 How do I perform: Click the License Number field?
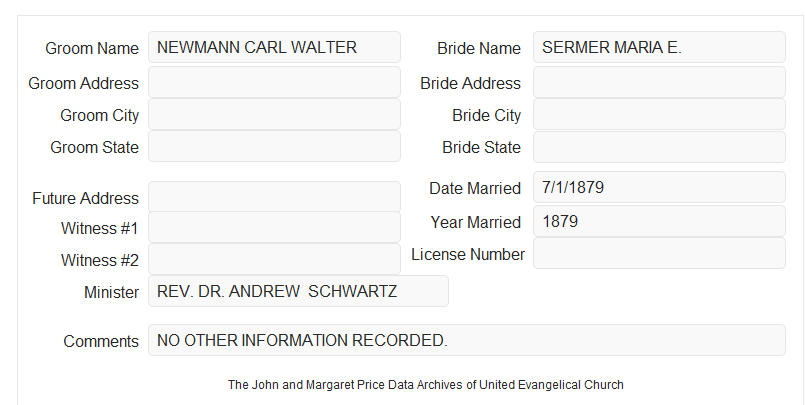tap(659, 253)
